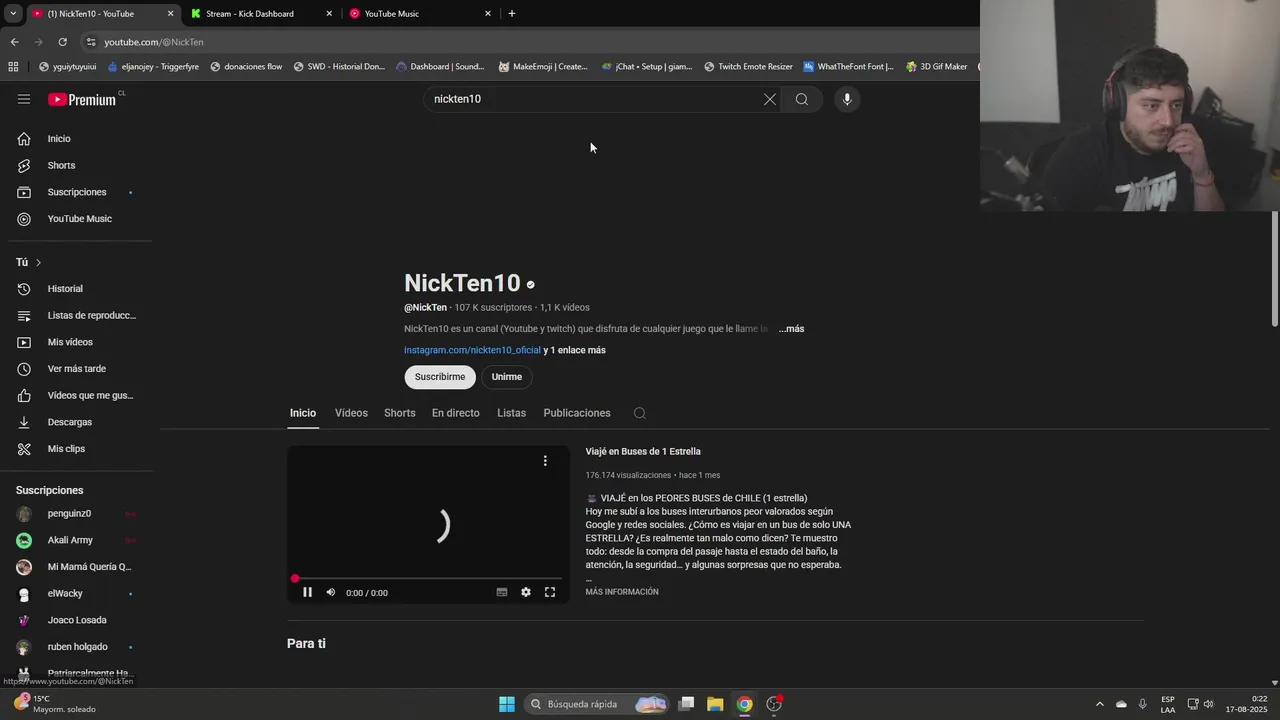This screenshot has width=1280, height=720.
Task: Expand the Tú section chevron
Action: pyautogui.click(x=38, y=262)
